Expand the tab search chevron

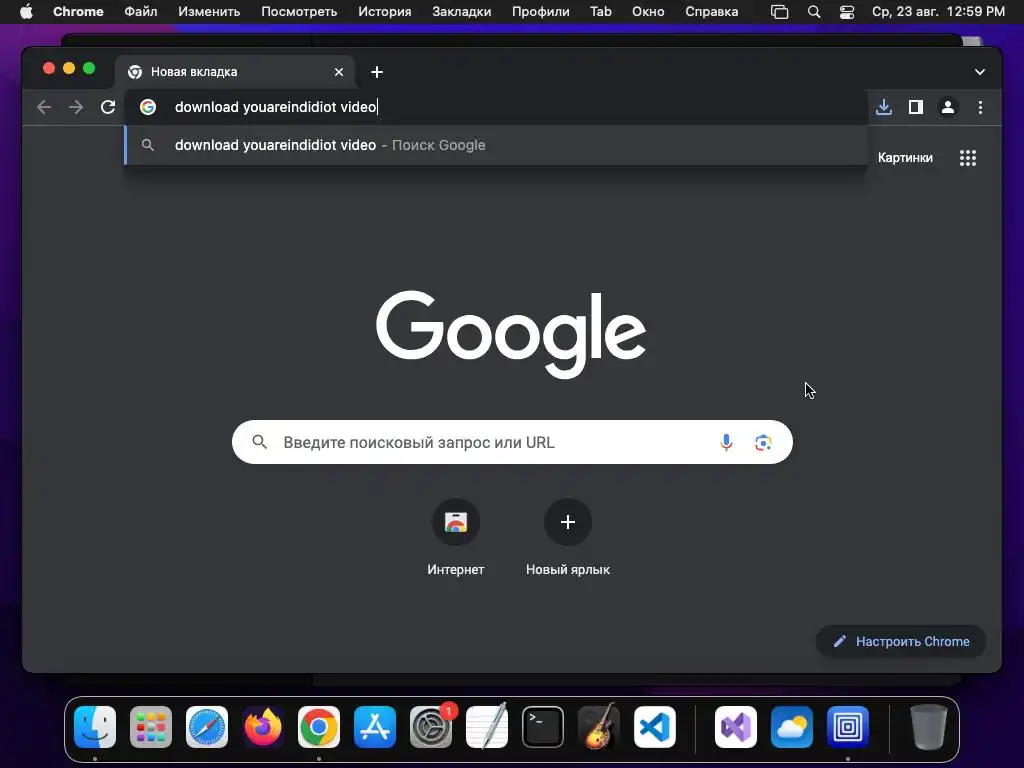click(980, 72)
